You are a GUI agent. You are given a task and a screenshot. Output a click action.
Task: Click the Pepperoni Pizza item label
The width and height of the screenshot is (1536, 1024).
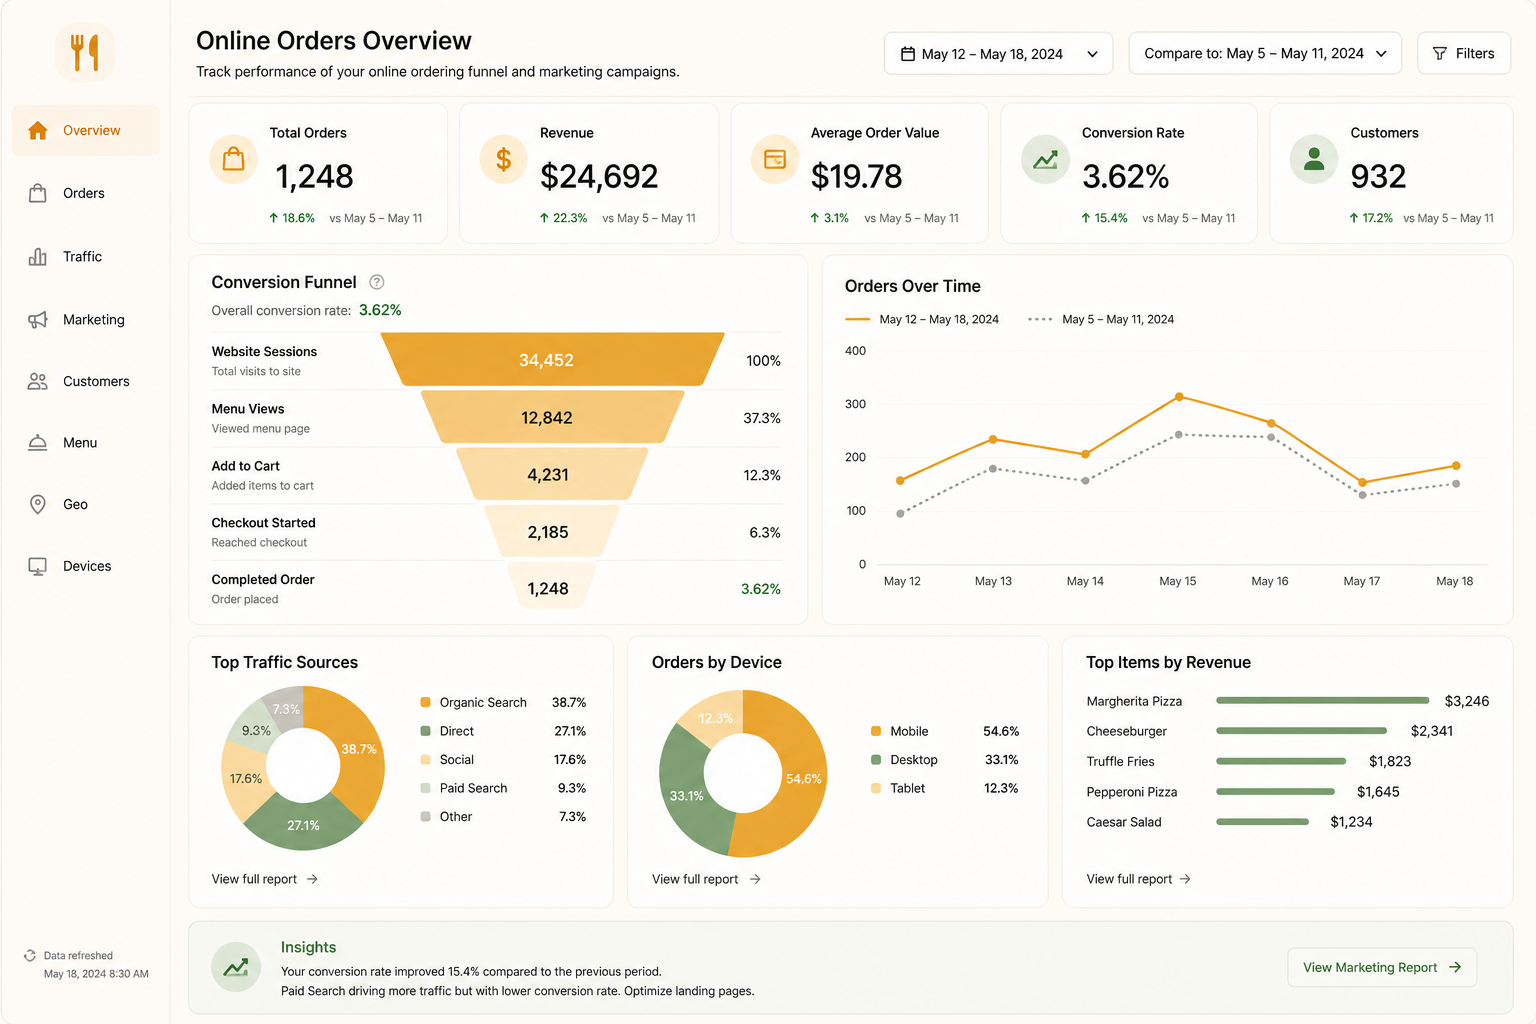click(1132, 792)
